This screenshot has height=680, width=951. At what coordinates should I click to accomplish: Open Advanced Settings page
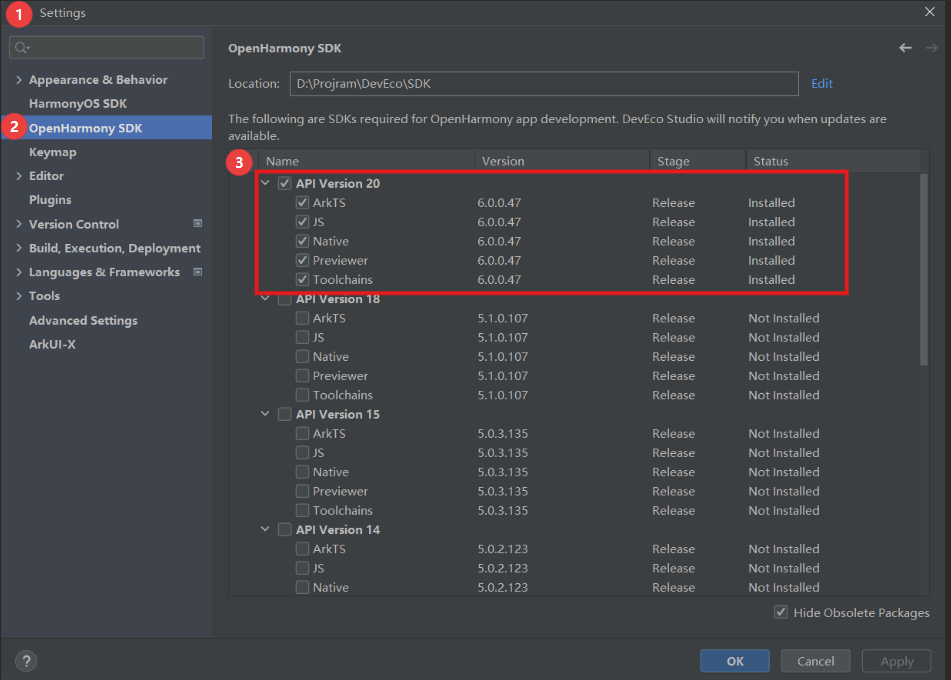(x=83, y=320)
